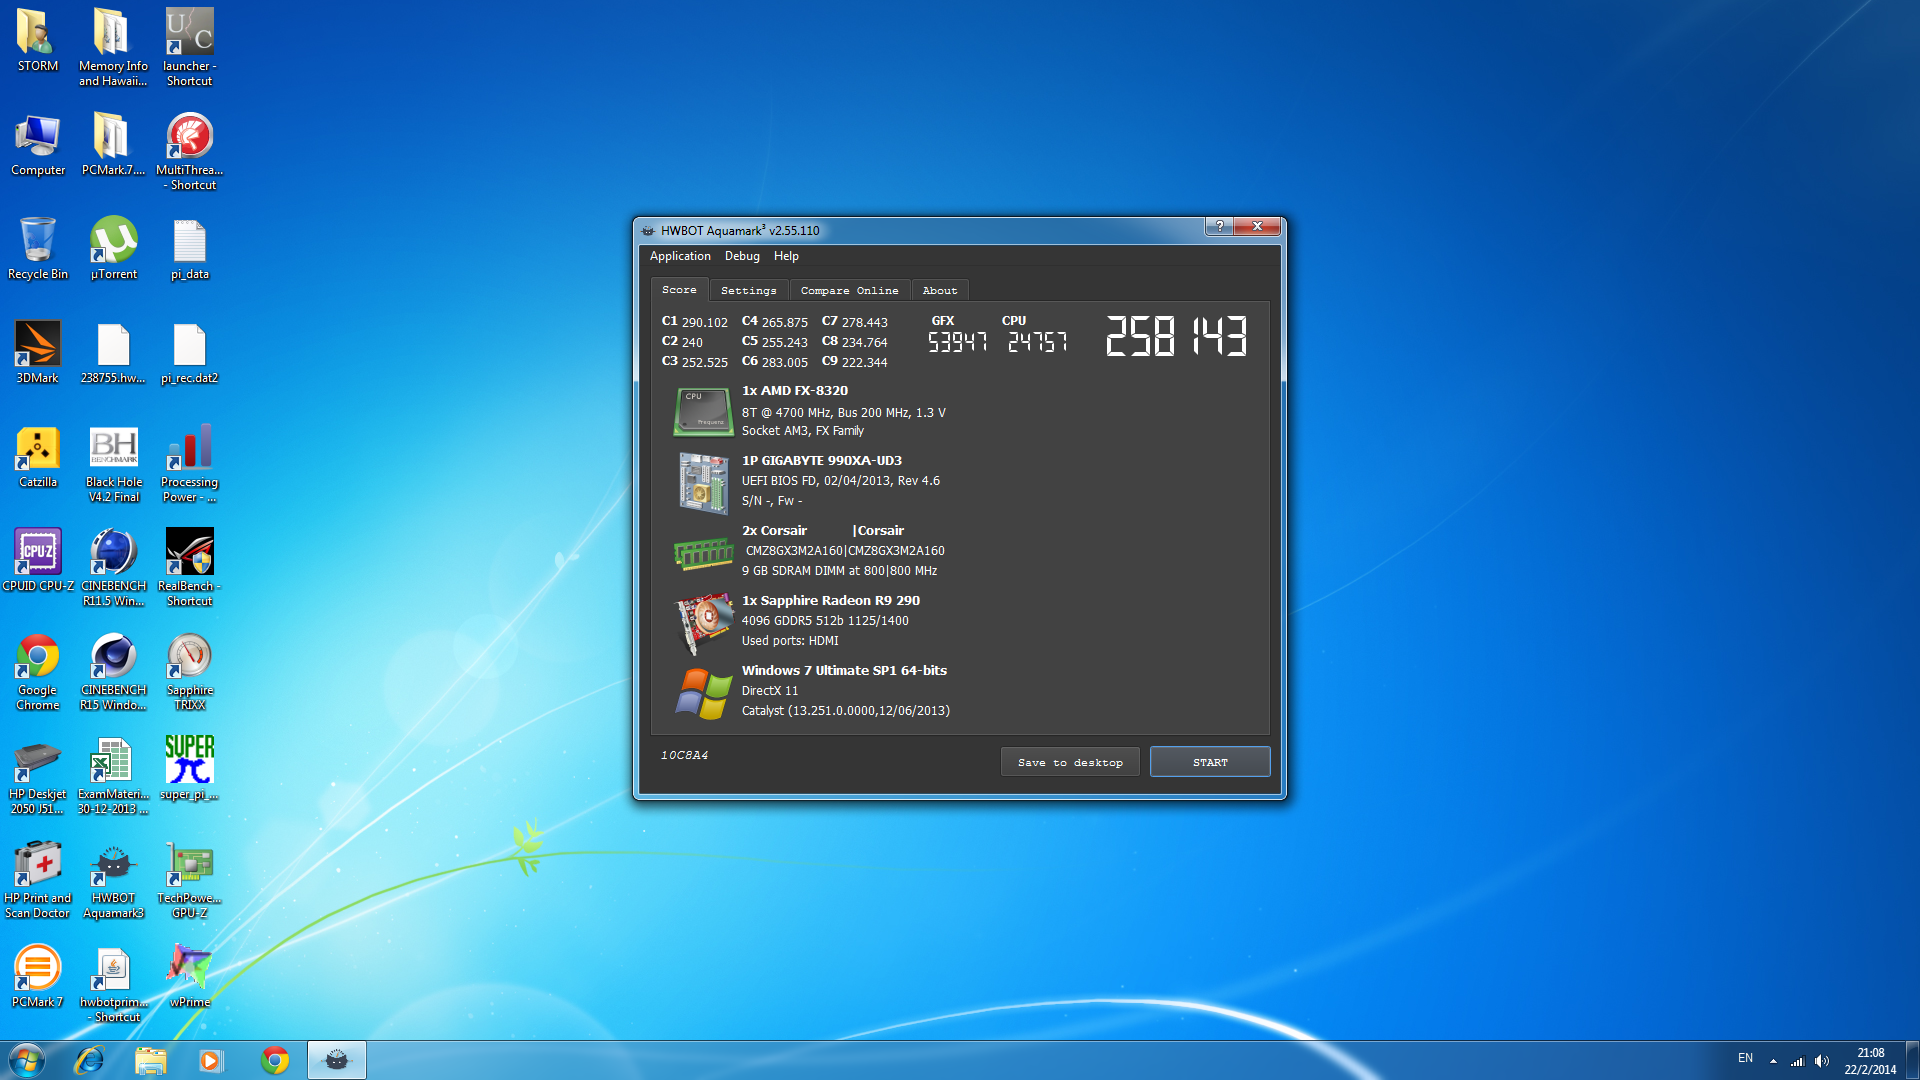
Task: Select the PCMark 7 desktop icon
Action: 37,976
